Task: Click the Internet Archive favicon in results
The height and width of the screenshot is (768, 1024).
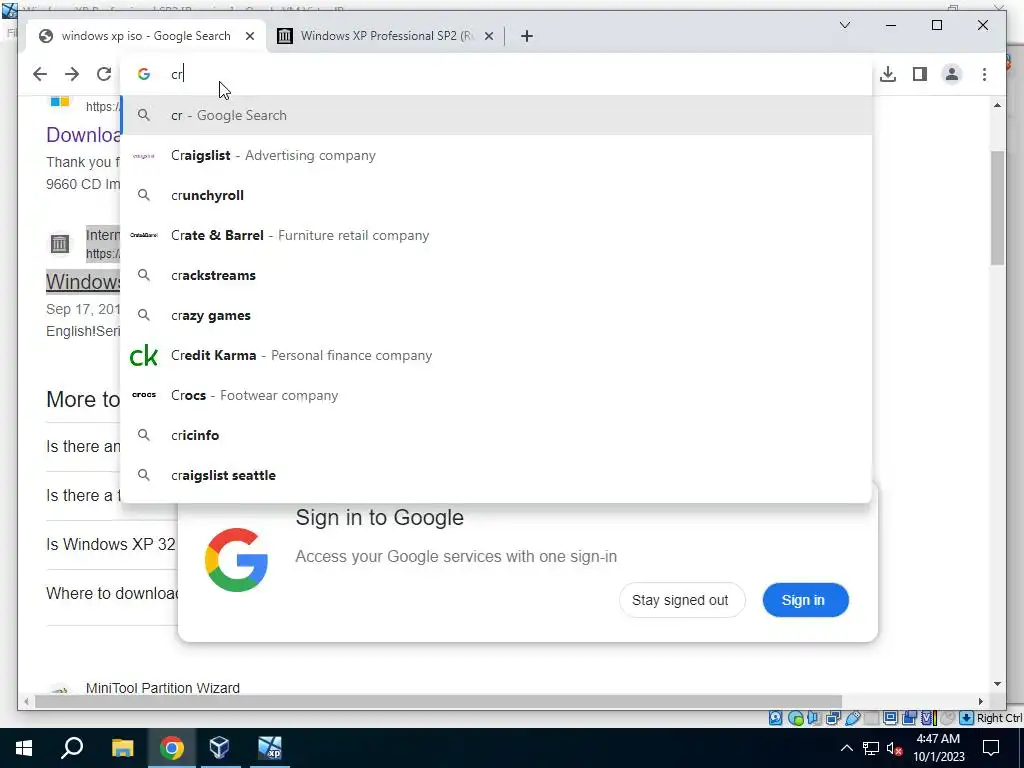Action: click(x=59, y=244)
